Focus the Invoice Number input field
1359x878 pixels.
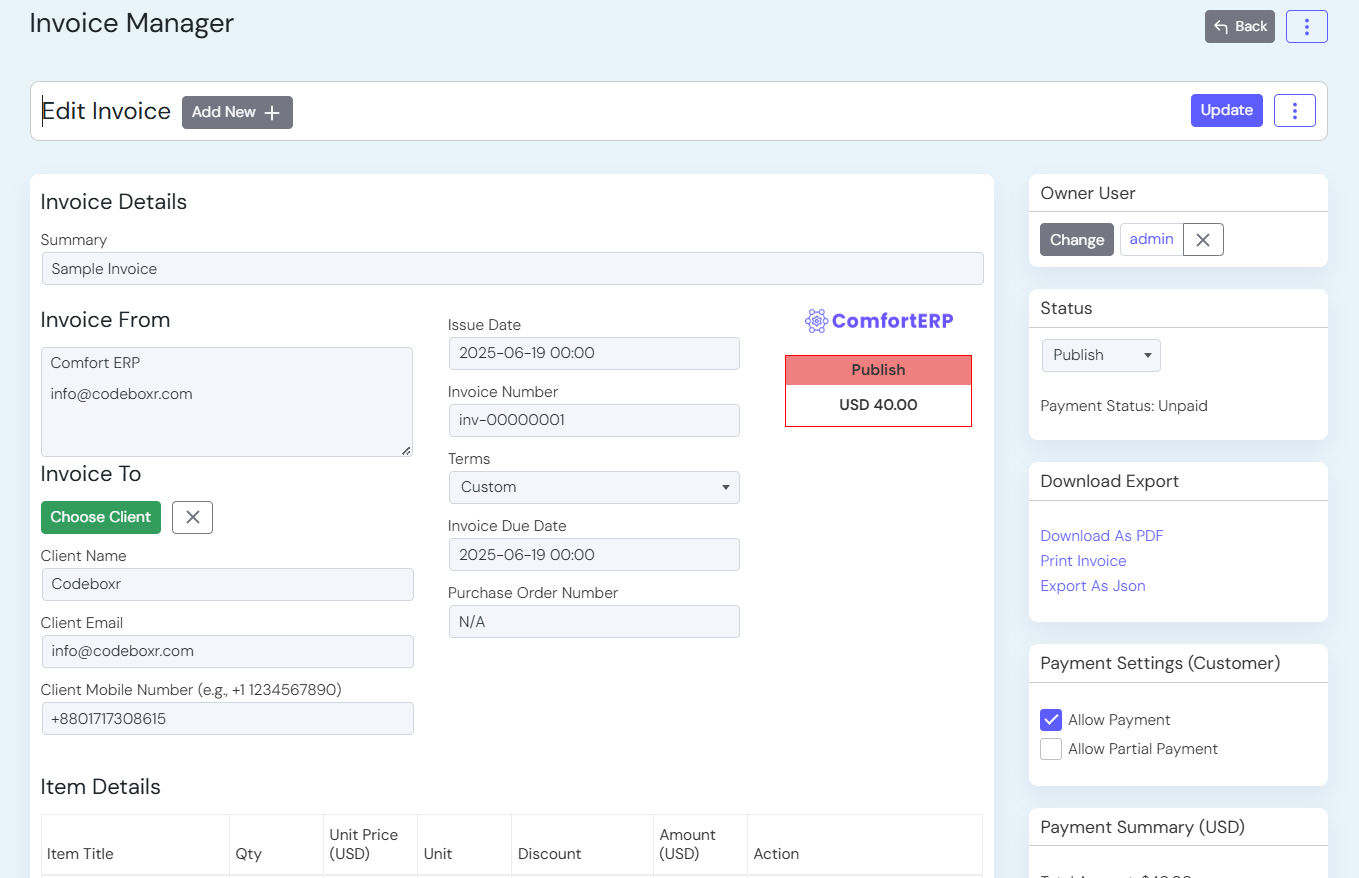click(594, 420)
